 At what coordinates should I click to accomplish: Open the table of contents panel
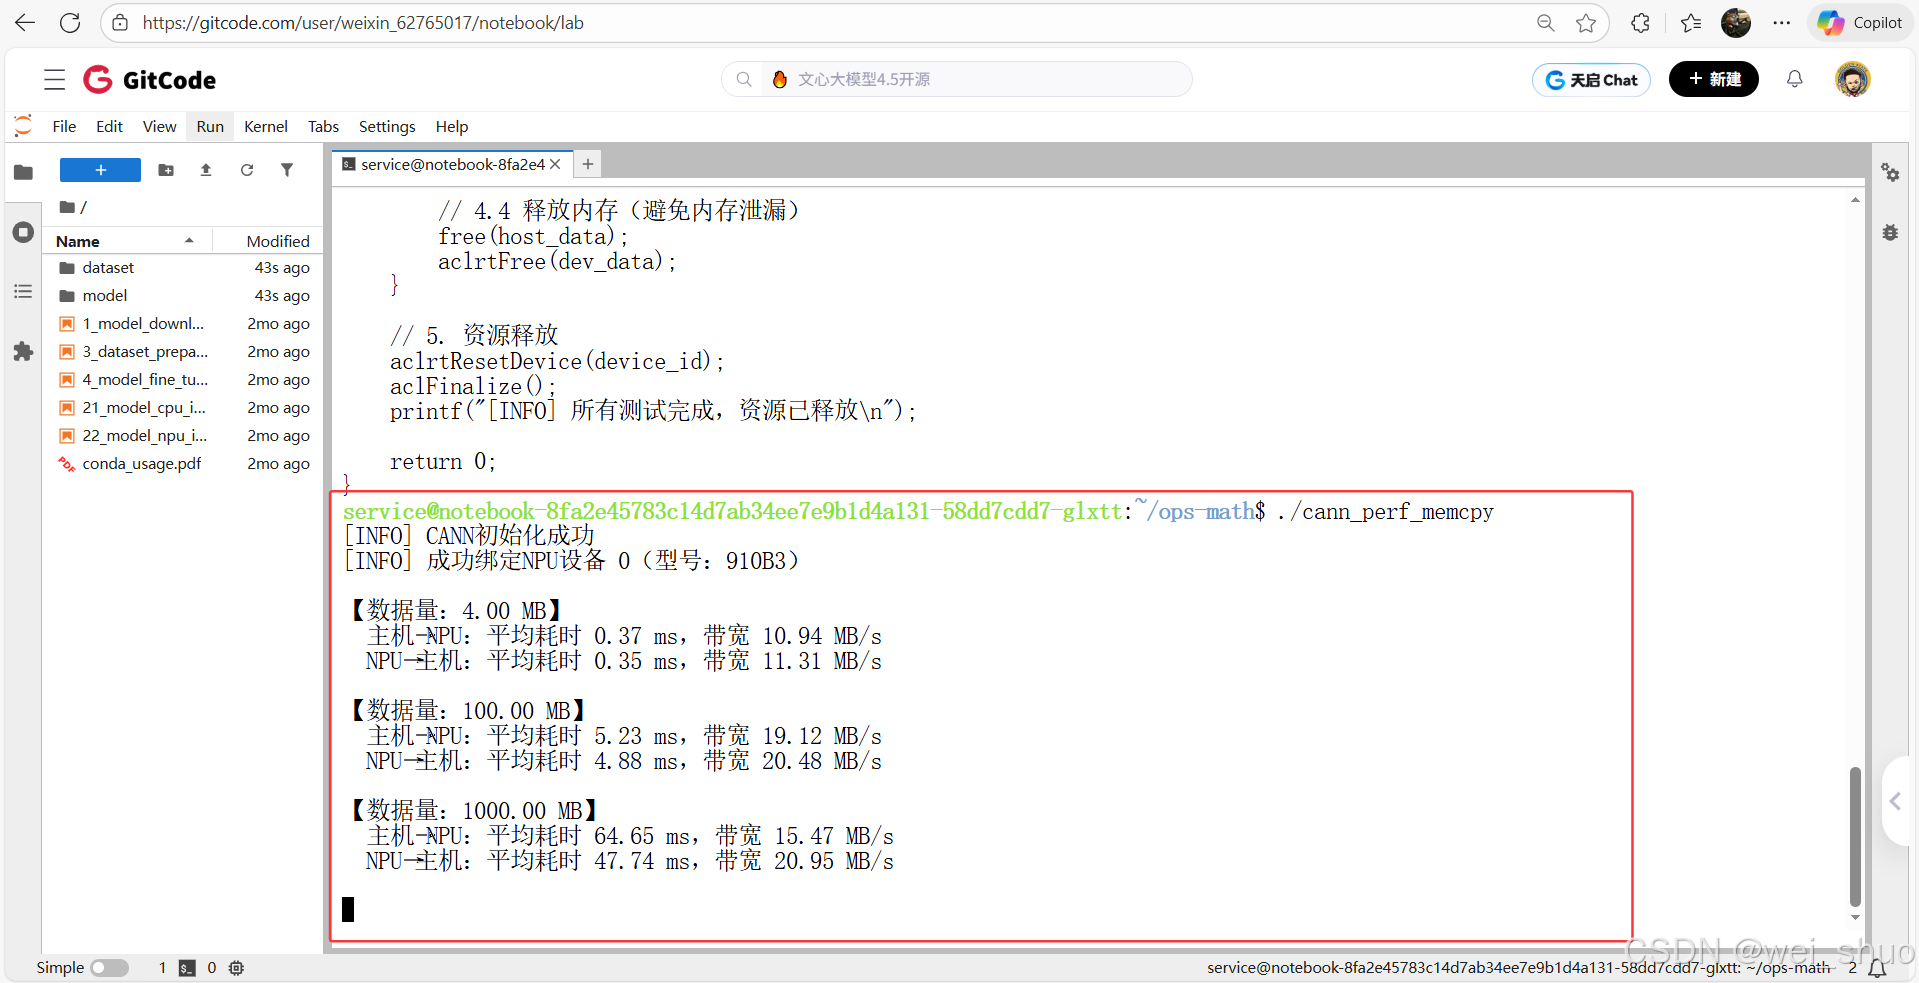point(23,291)
